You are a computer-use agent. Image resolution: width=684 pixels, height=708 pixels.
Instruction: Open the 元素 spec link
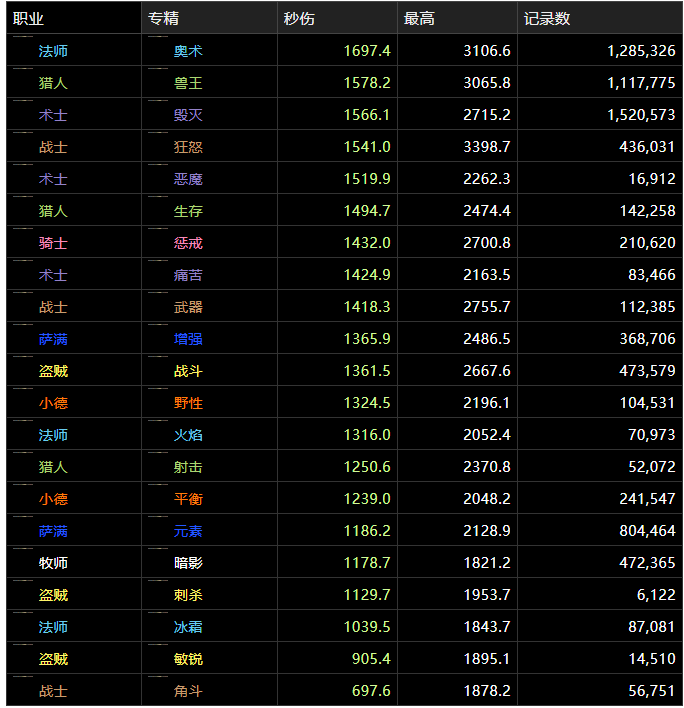[188, 531]
